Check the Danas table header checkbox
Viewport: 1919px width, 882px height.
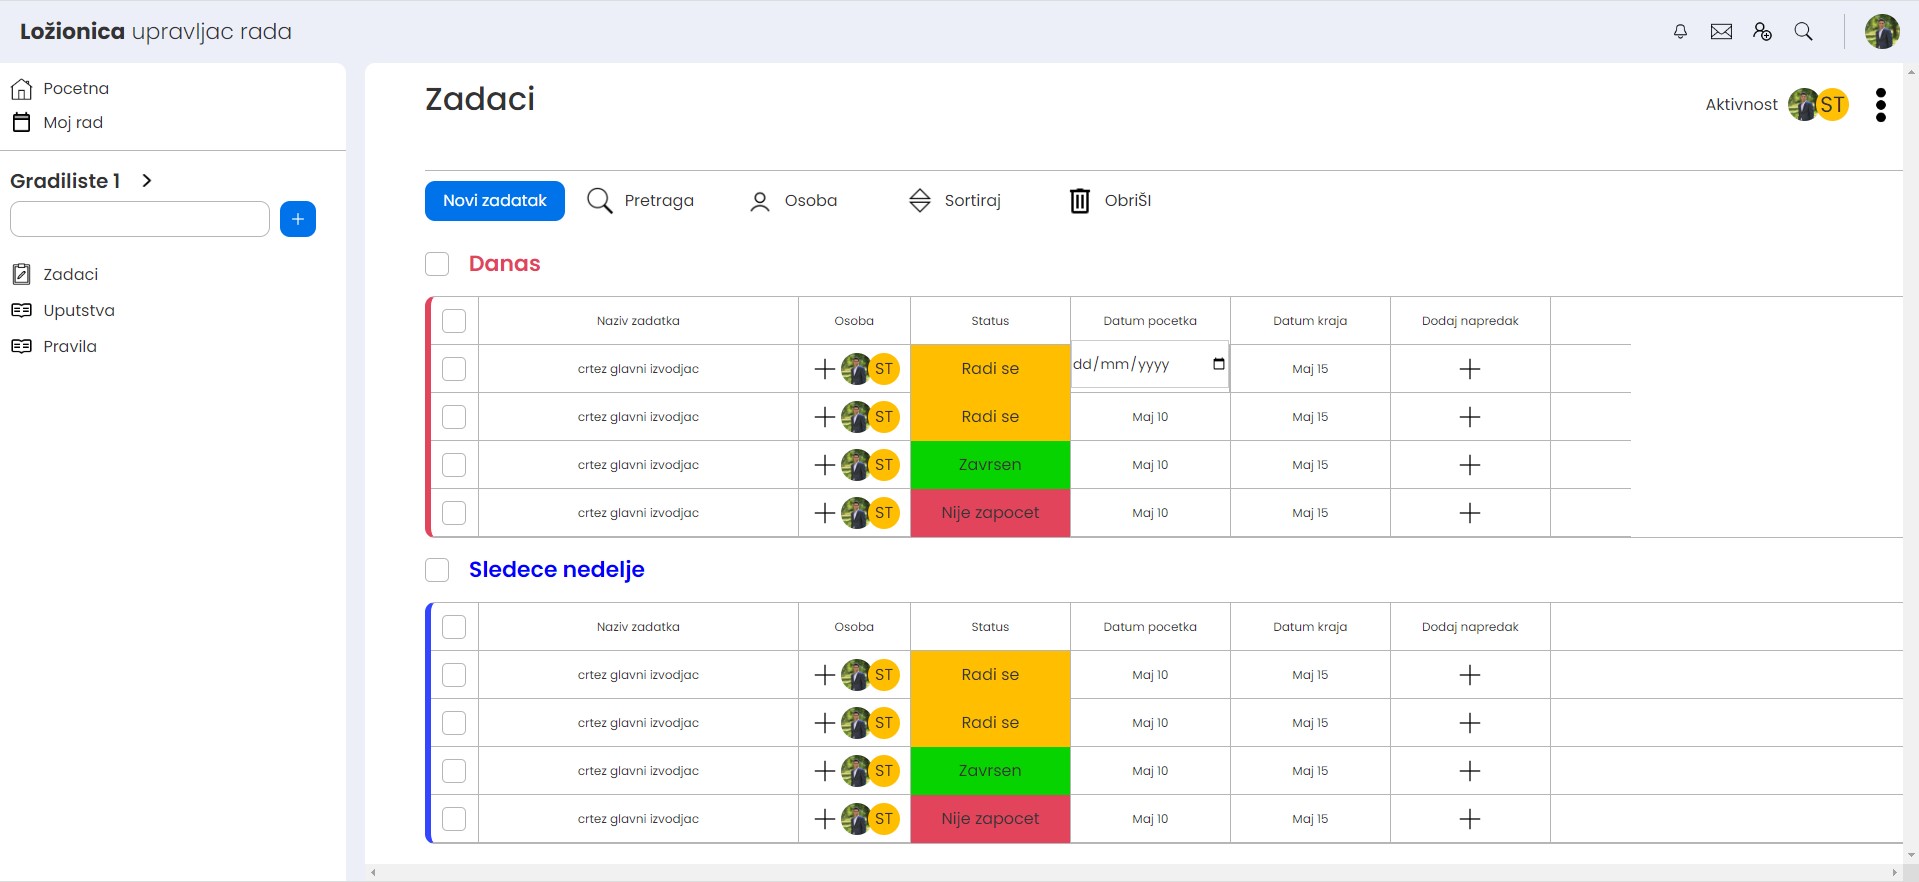454,321
